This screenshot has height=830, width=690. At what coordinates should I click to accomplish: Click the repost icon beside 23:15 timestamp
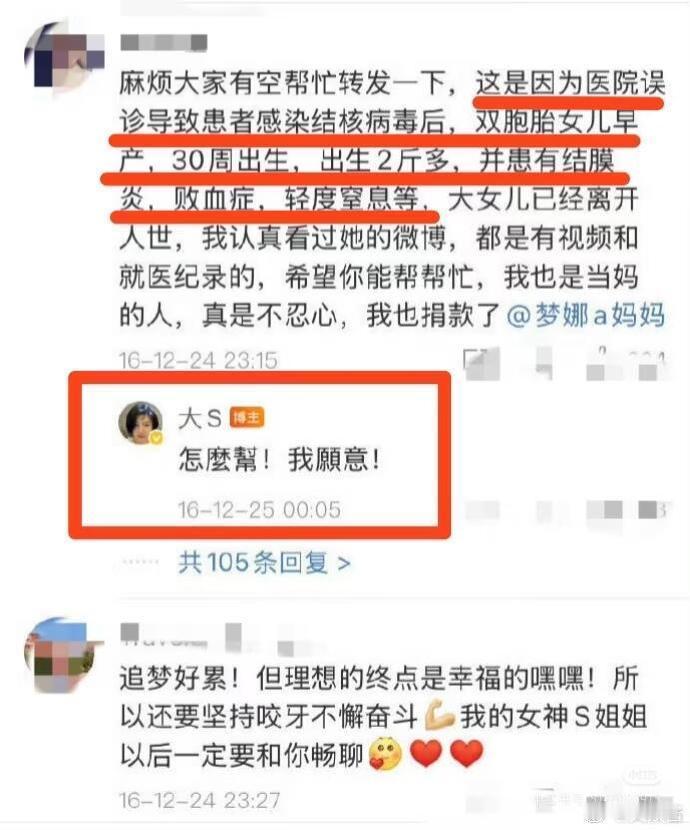[480, 363]
